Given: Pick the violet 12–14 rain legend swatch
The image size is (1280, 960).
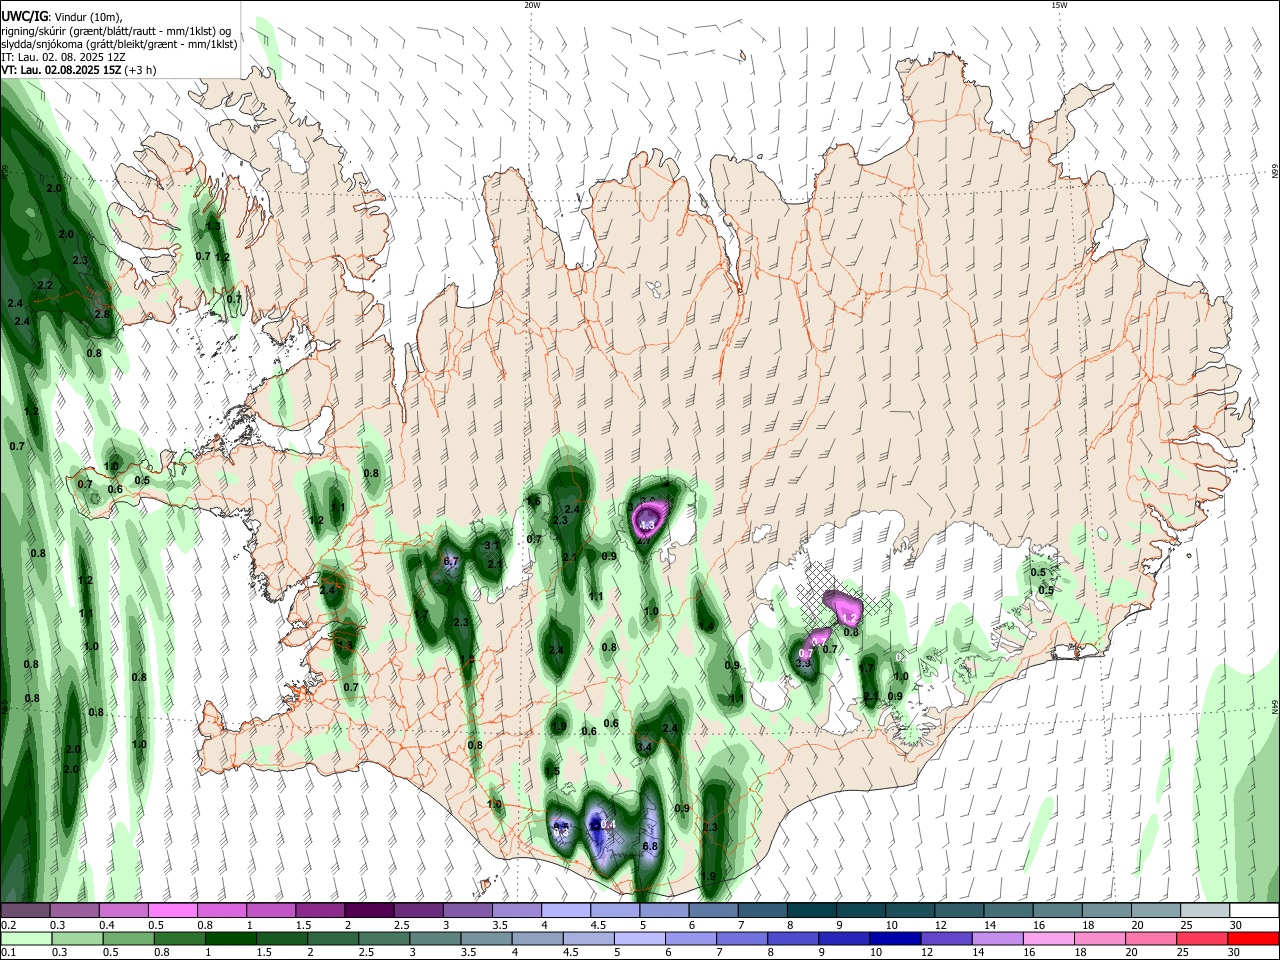Looking at the screenshot, I should [948, 938].
